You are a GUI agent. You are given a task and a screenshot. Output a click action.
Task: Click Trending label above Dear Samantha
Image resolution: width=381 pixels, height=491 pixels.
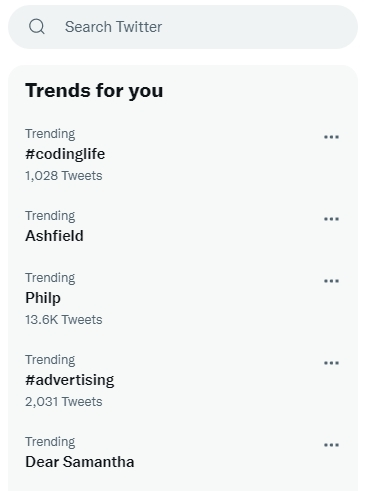click(x=50, y=442)
